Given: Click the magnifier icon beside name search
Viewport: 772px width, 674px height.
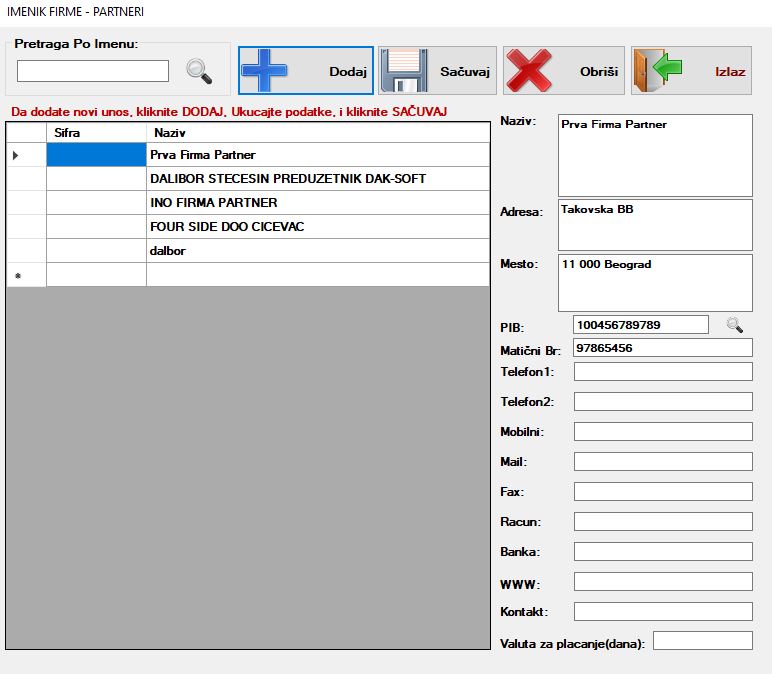Looking at the screenshot, I should coord(200,72).
